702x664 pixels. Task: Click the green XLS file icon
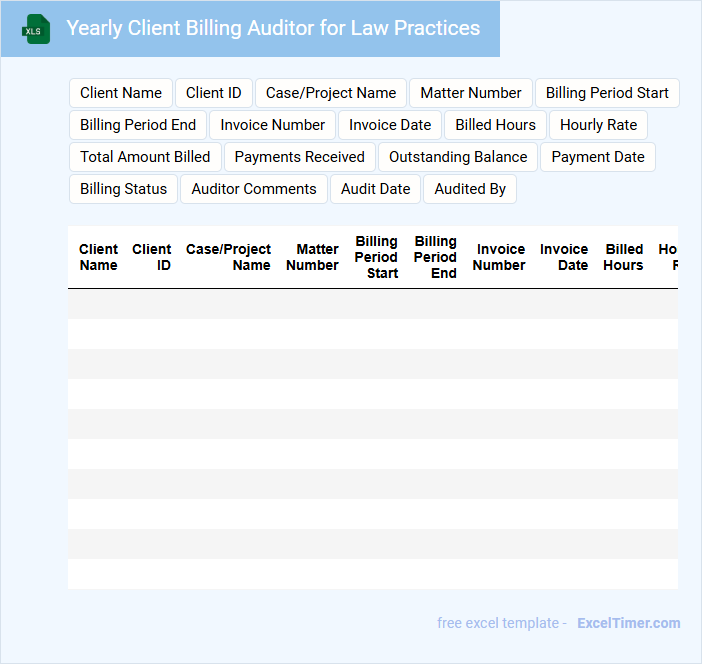pyautogui.click(x=36, y=29)
